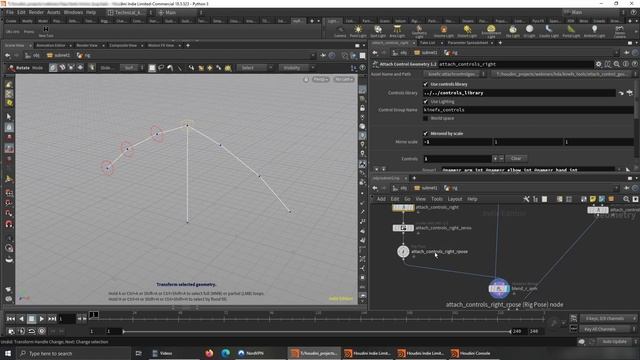Toggle pin on the network editor pane

click(x=626, y=188)
